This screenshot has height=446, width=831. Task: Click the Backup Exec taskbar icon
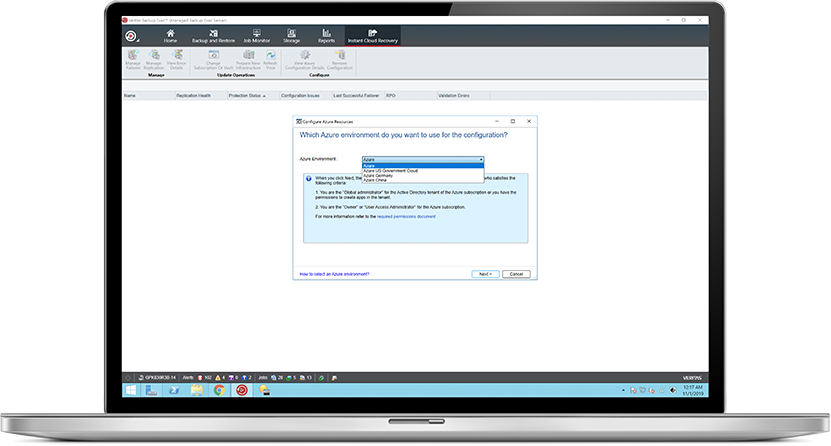(242, 390)
